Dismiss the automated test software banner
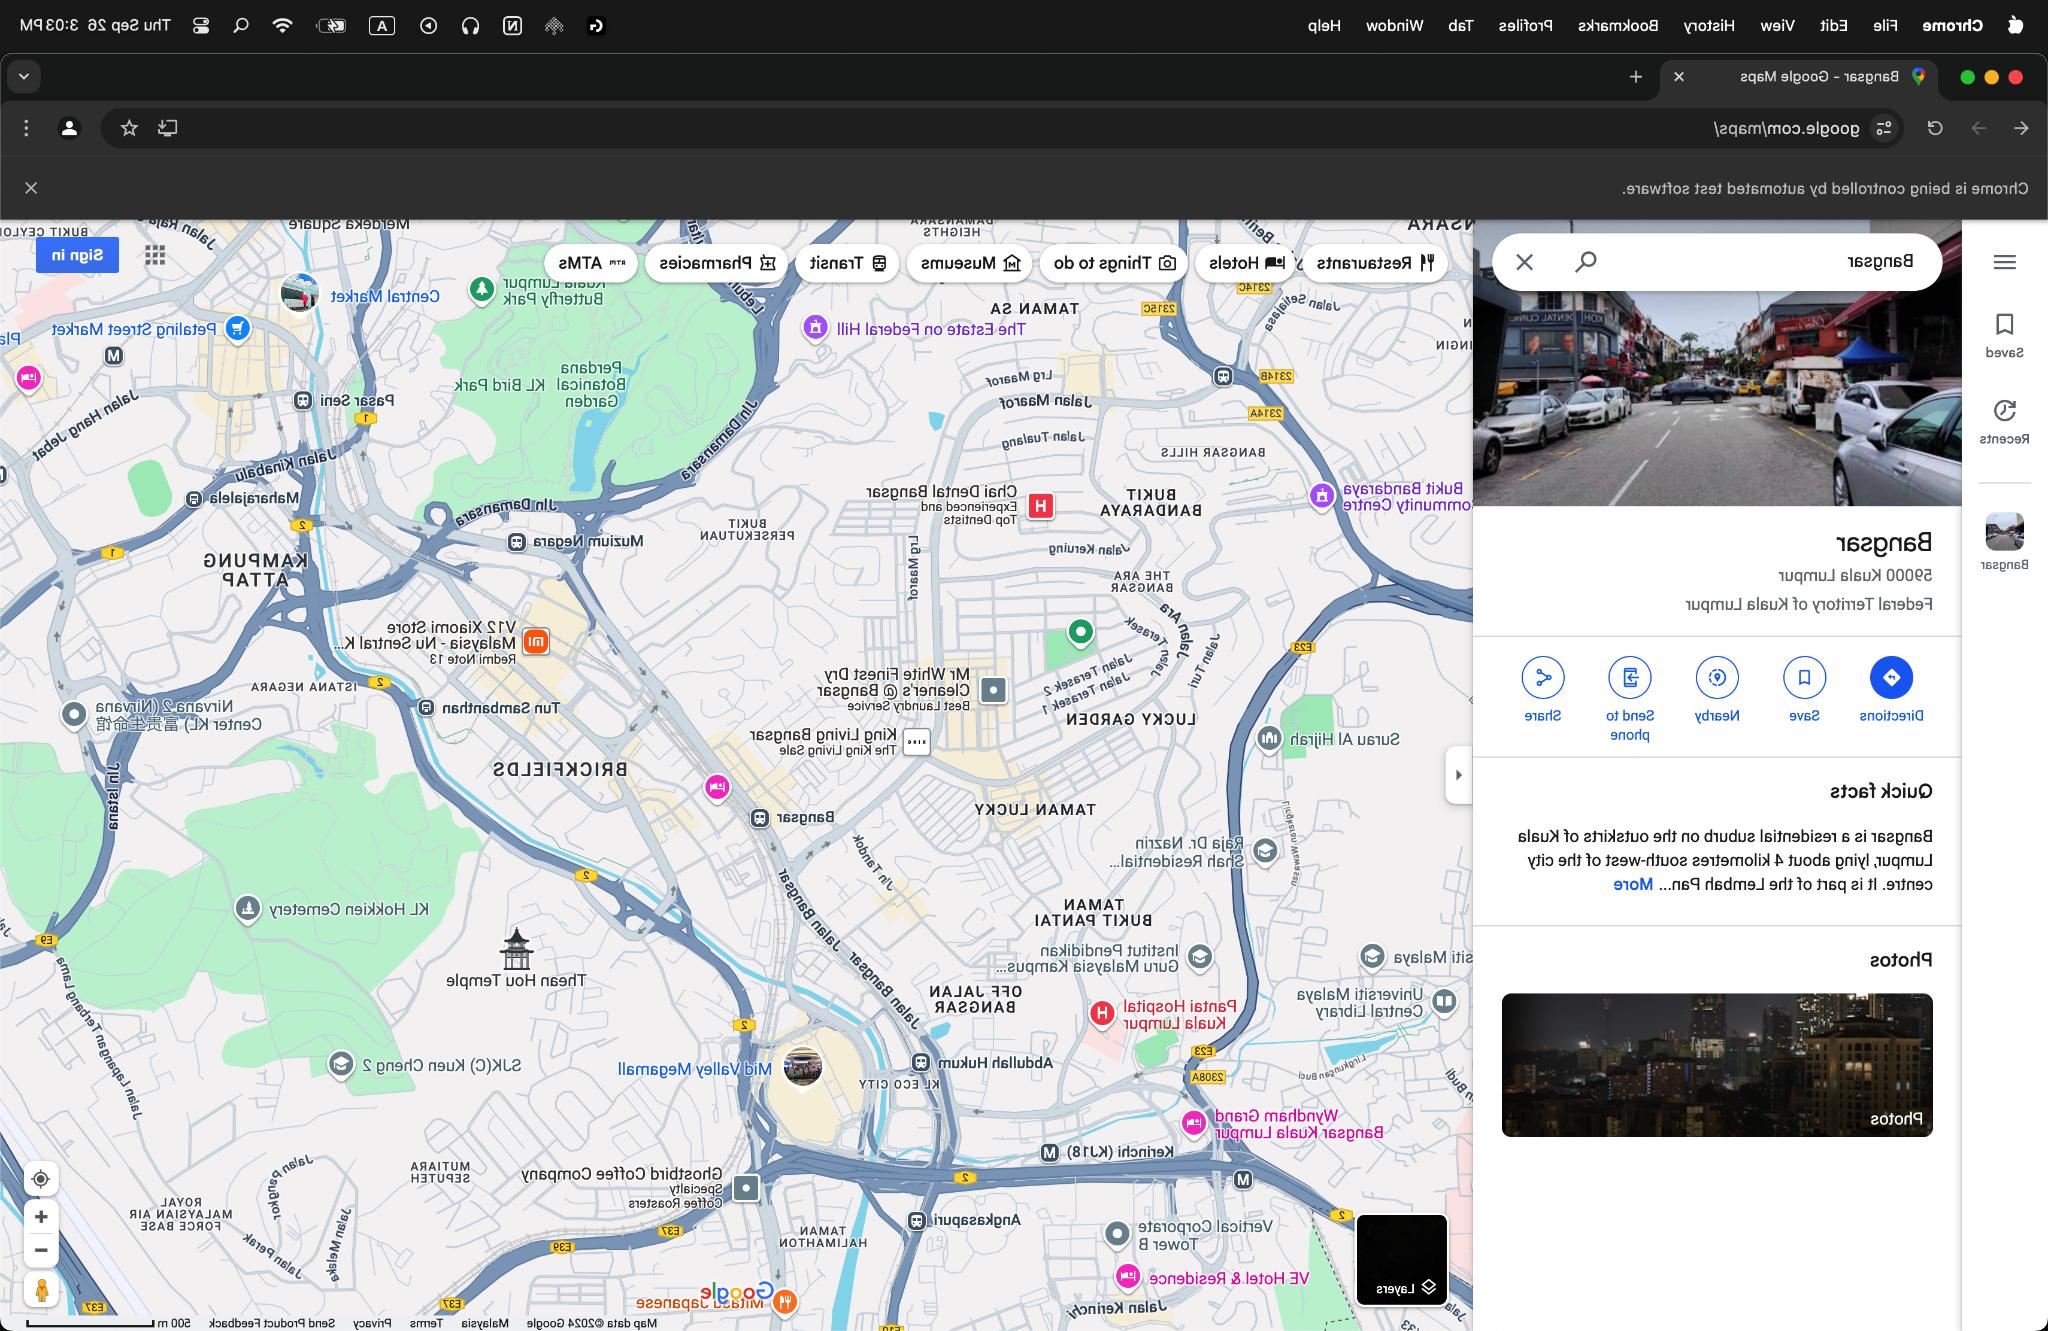The width and height of the screenshot is (2048, 1331). (31, 188)
